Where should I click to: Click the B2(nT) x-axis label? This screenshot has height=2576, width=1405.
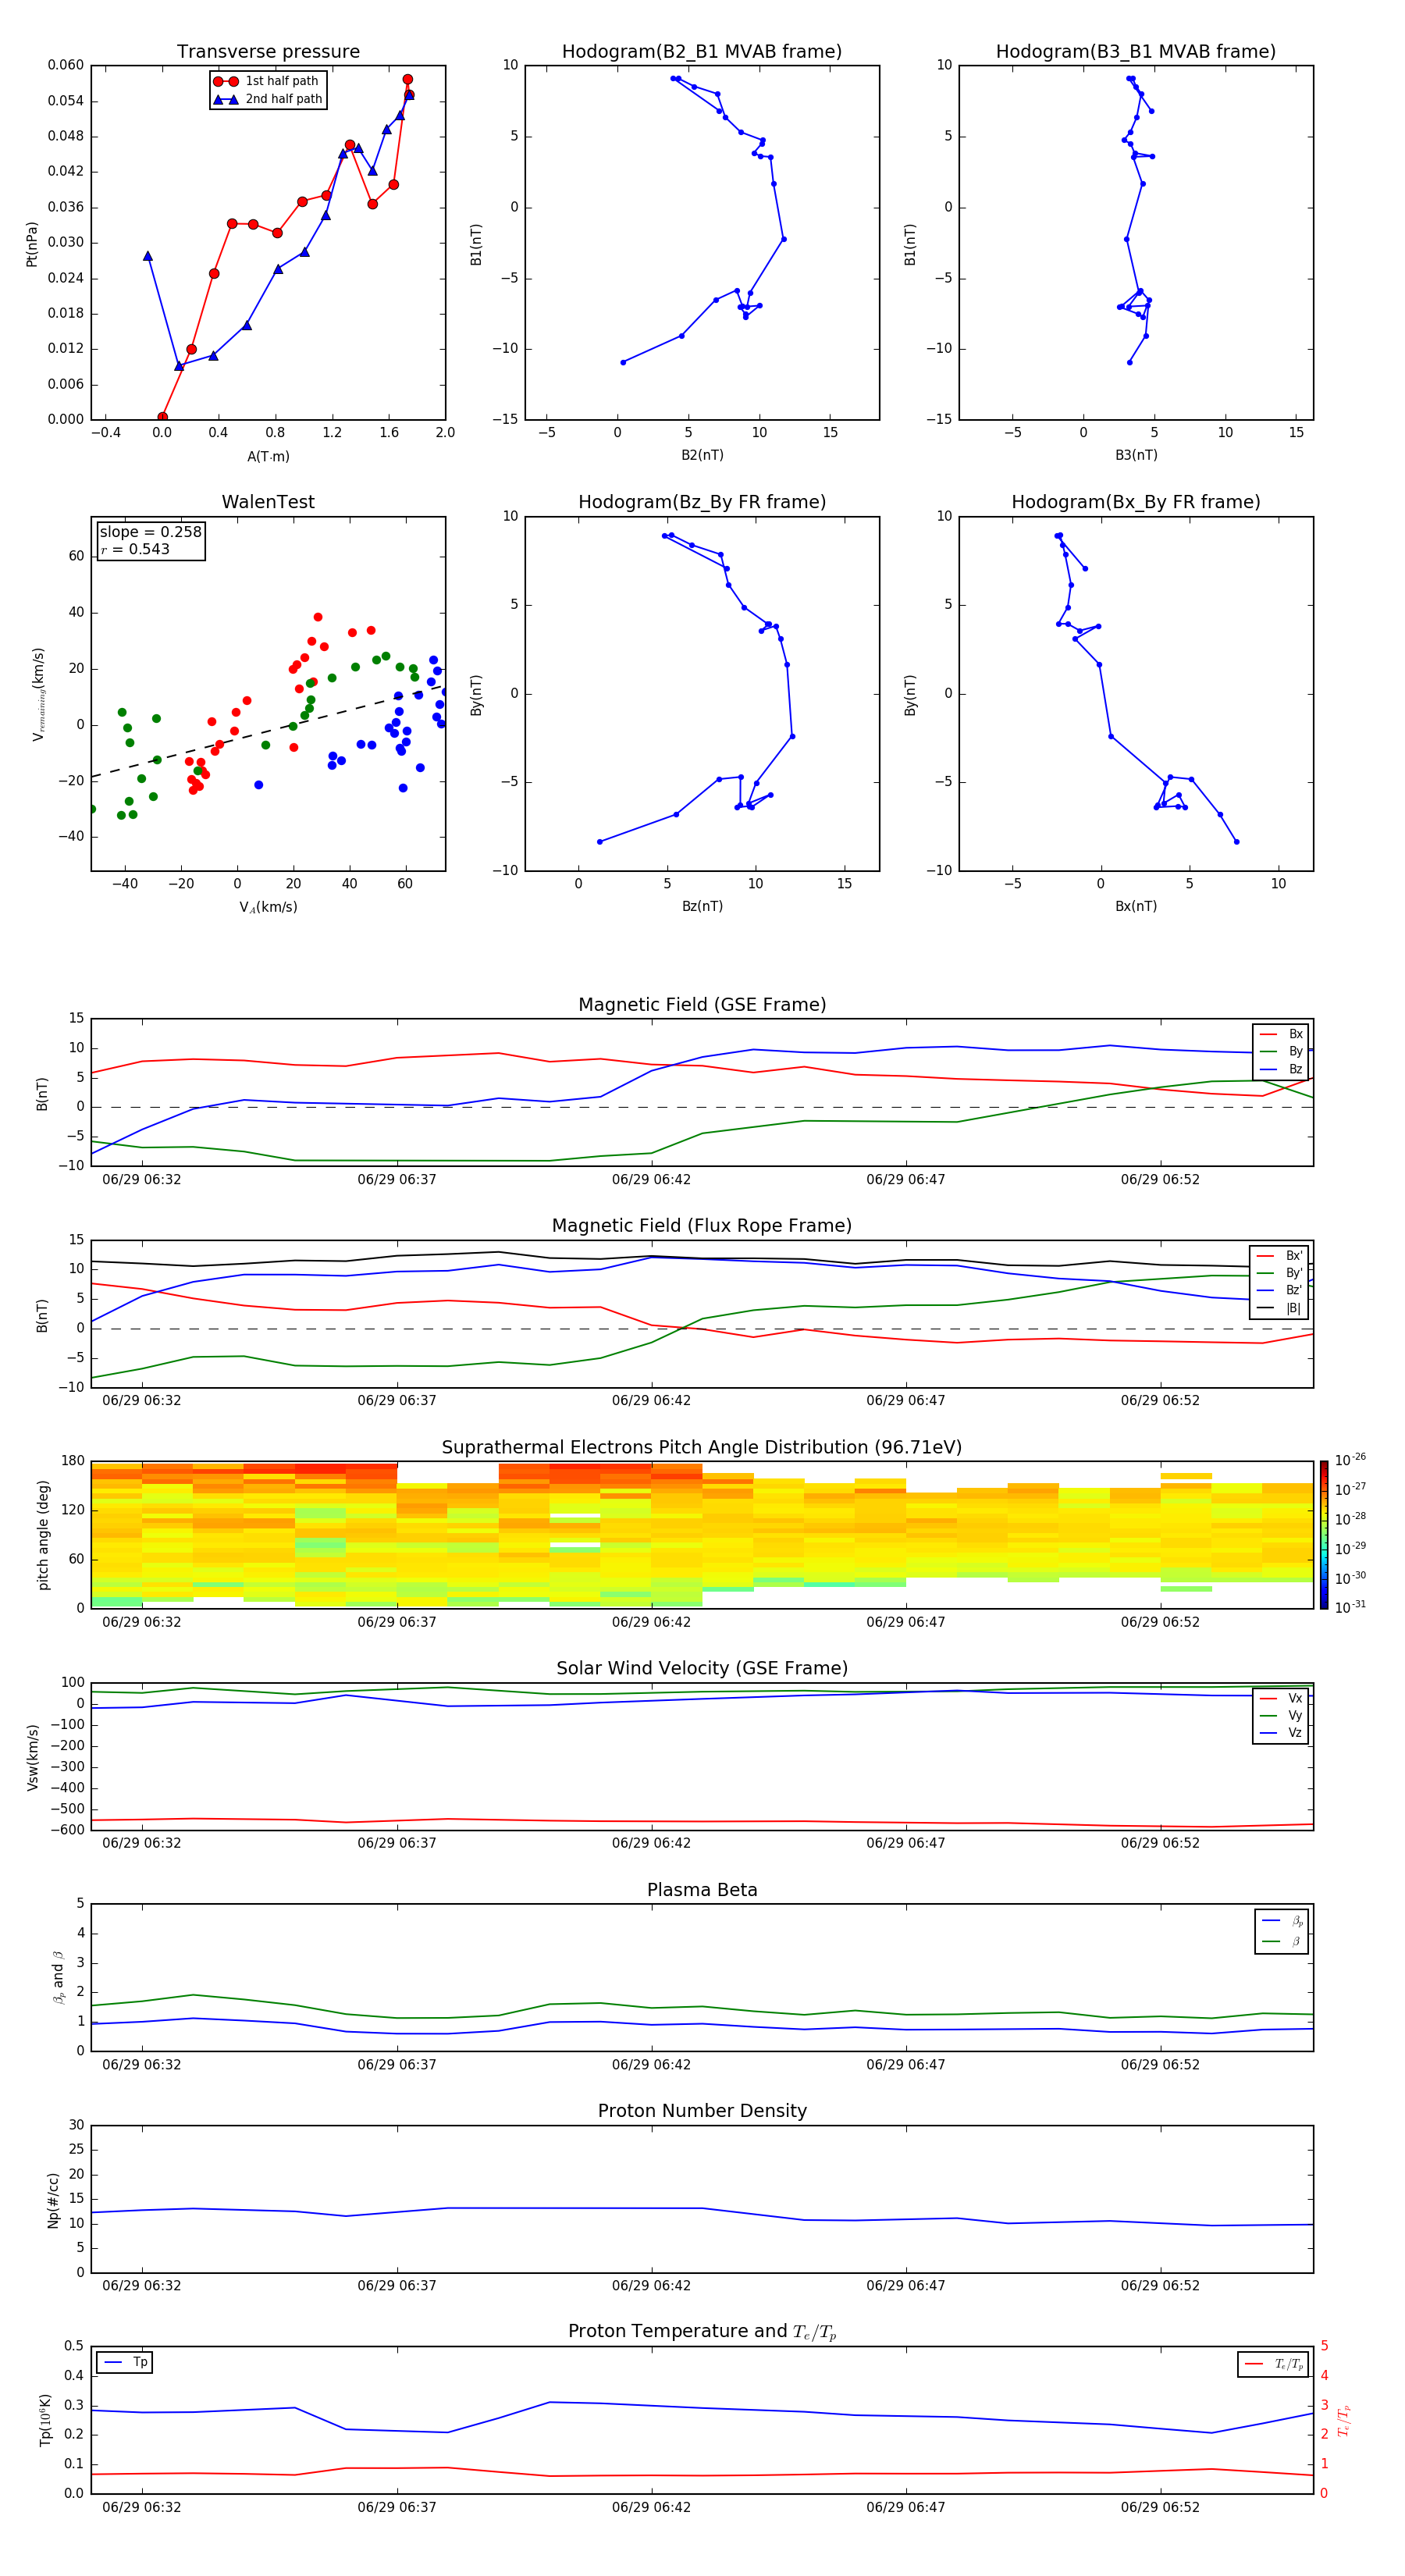tap(702, 455)
